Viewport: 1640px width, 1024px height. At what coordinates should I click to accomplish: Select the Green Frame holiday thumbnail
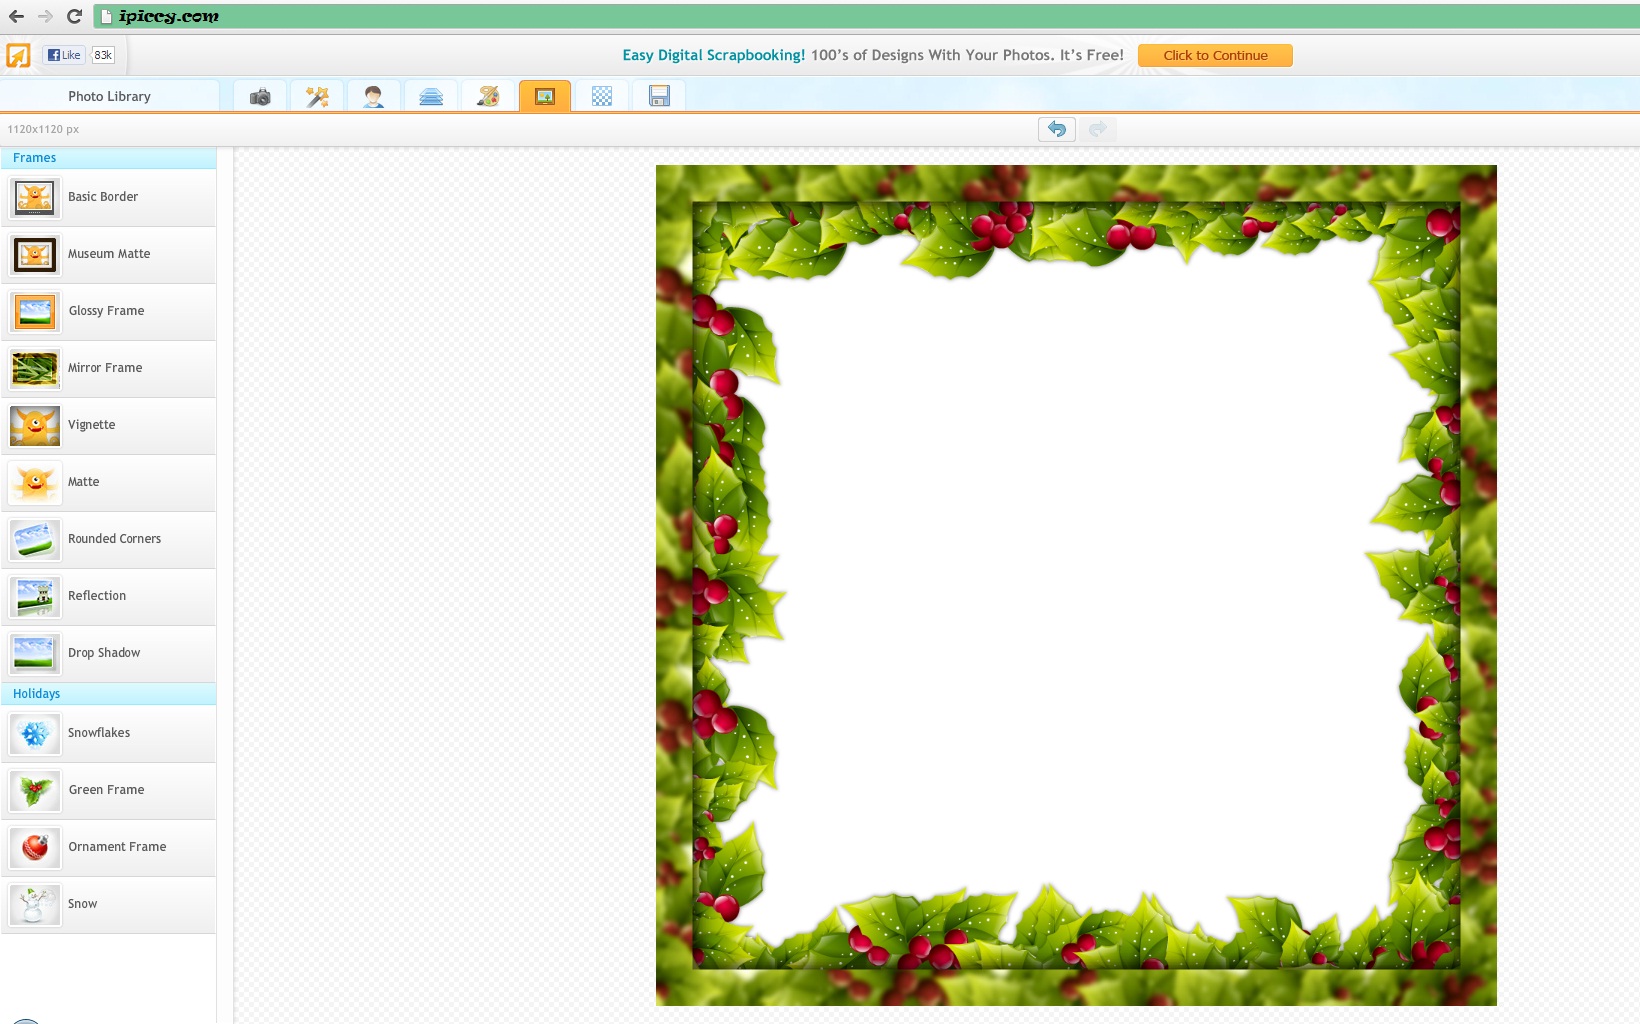tap(35, 791)
